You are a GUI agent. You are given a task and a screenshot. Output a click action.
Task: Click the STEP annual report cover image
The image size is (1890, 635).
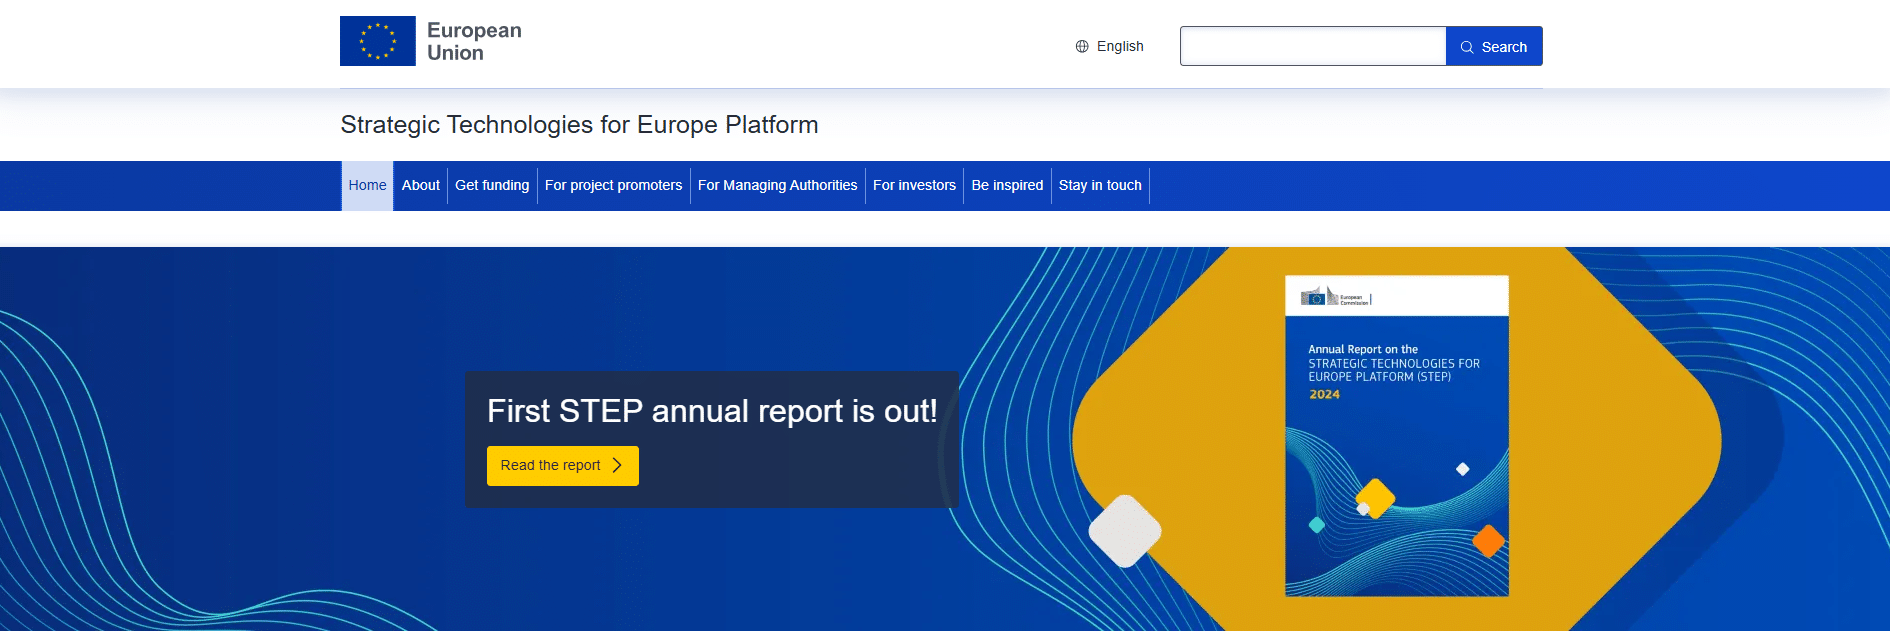[1397, 436]
